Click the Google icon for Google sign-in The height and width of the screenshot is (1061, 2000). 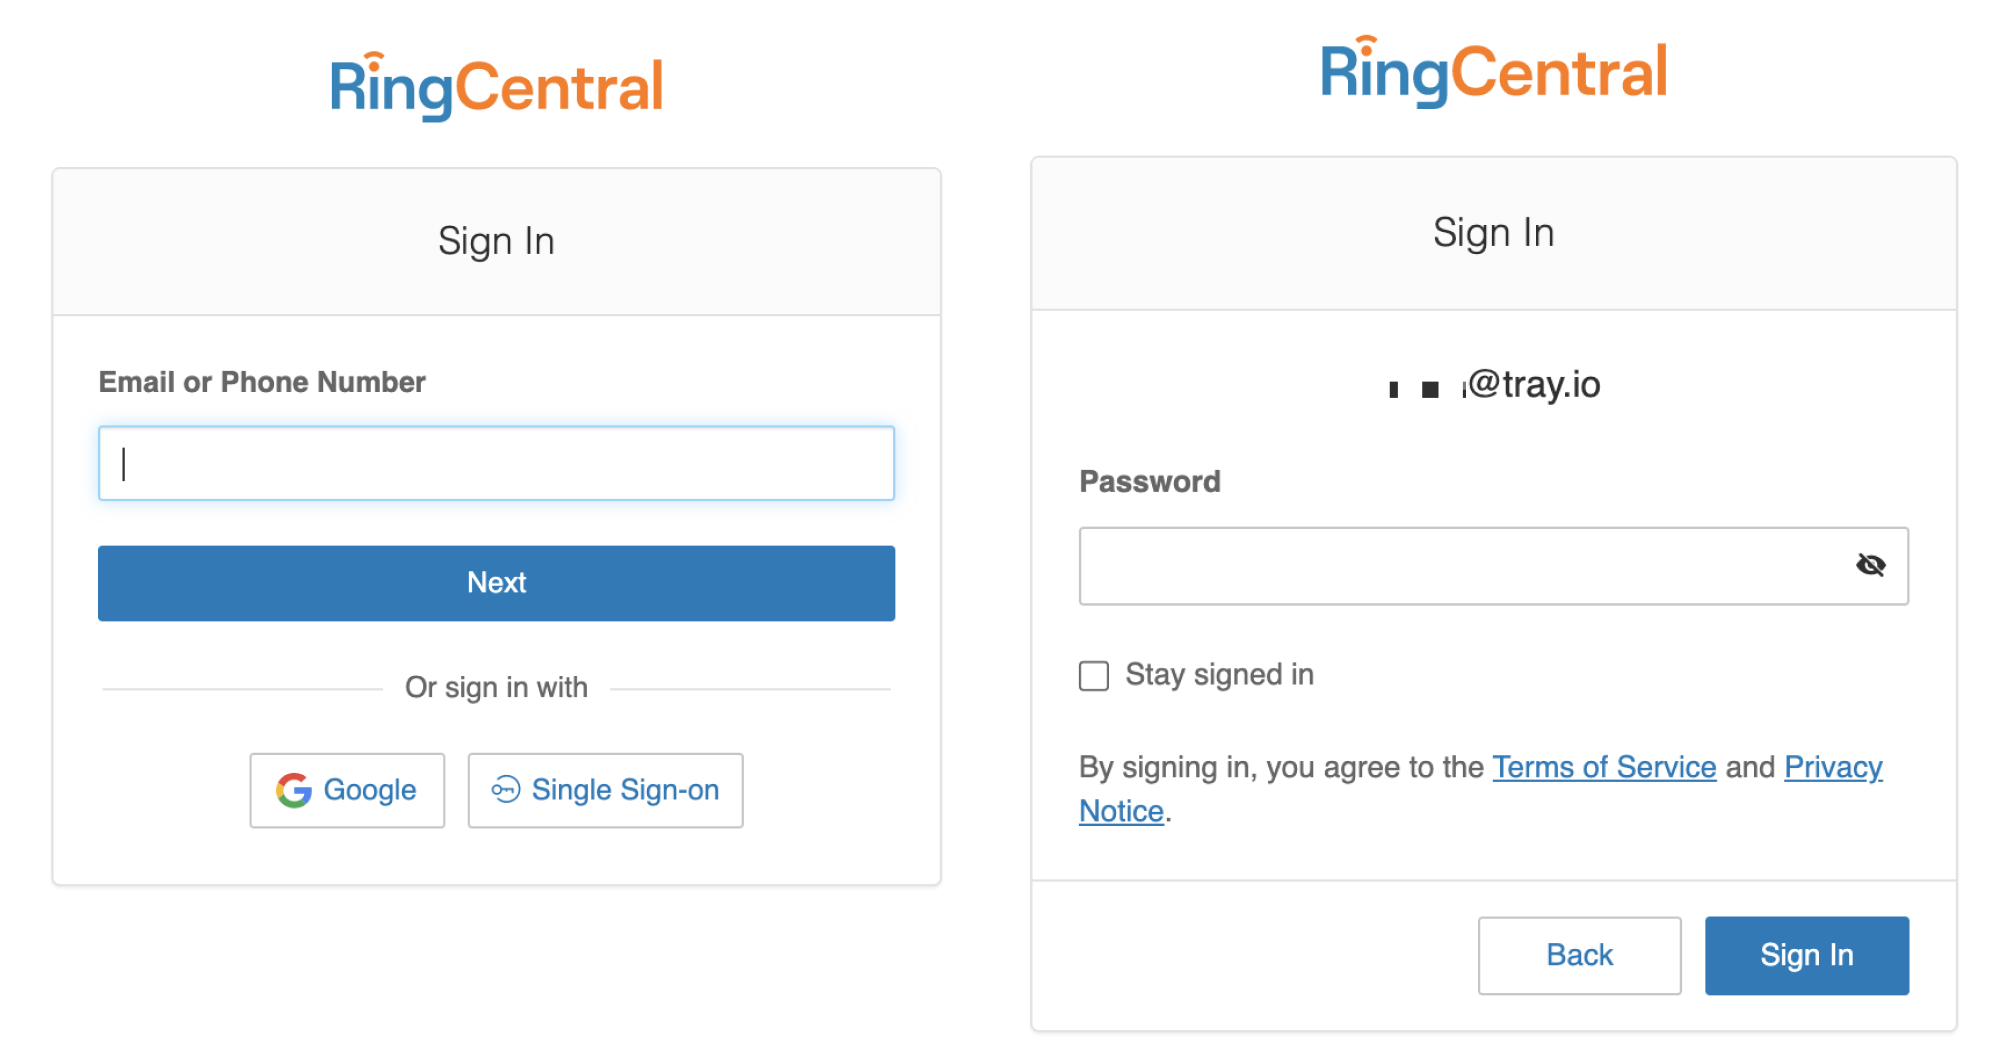click(293, 790)
